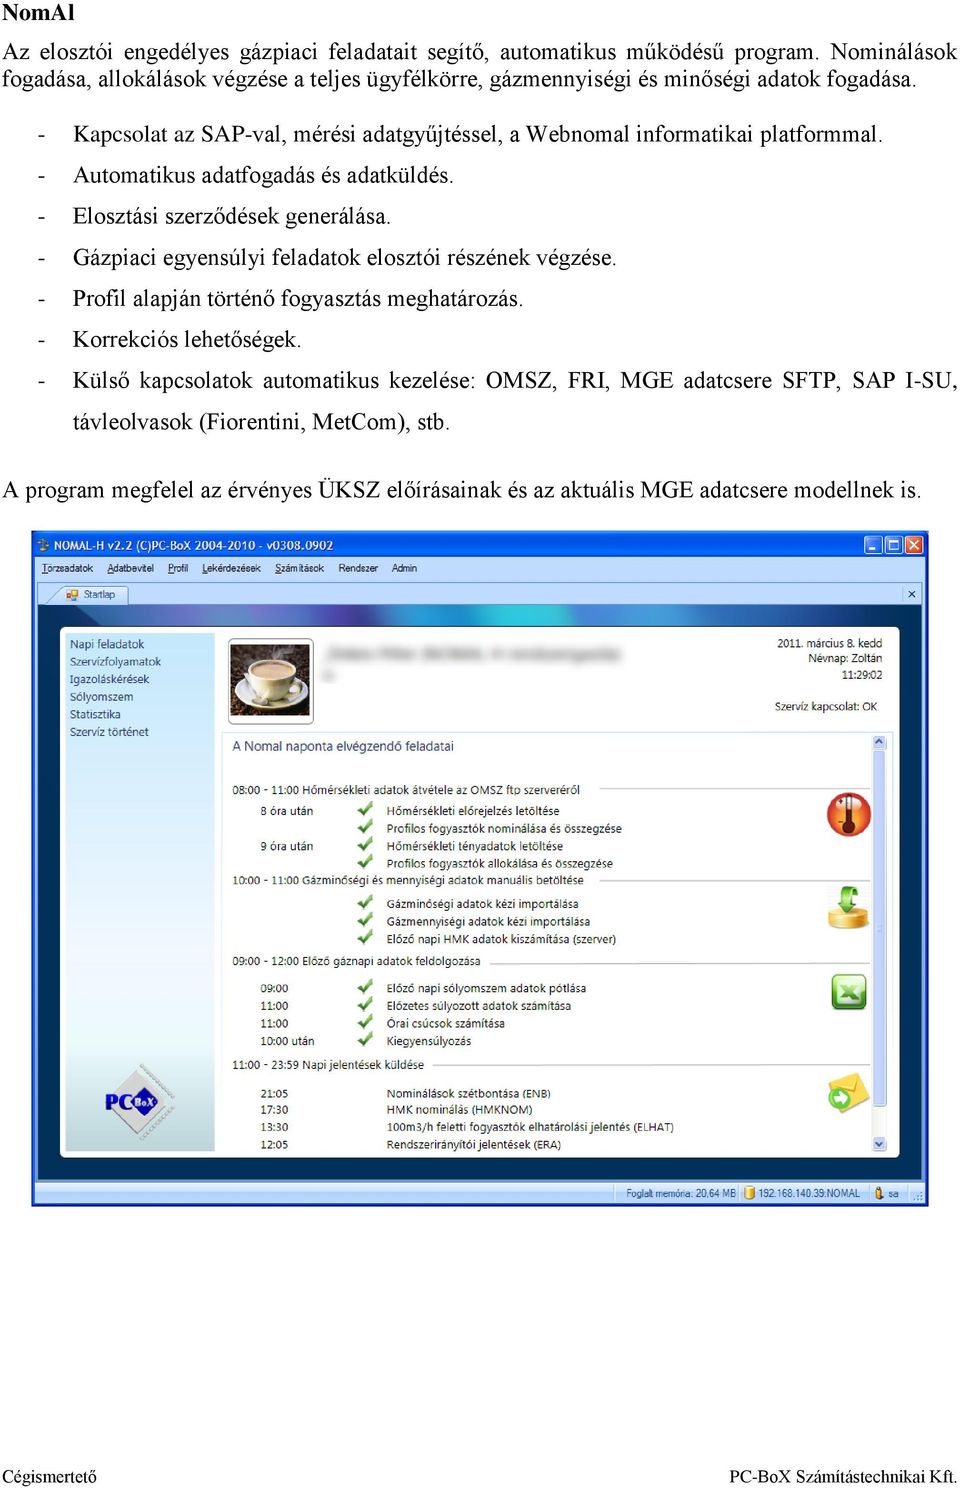Open Sólyomszem in sidebar
The image size is (960, 1490).
[101, 697]
